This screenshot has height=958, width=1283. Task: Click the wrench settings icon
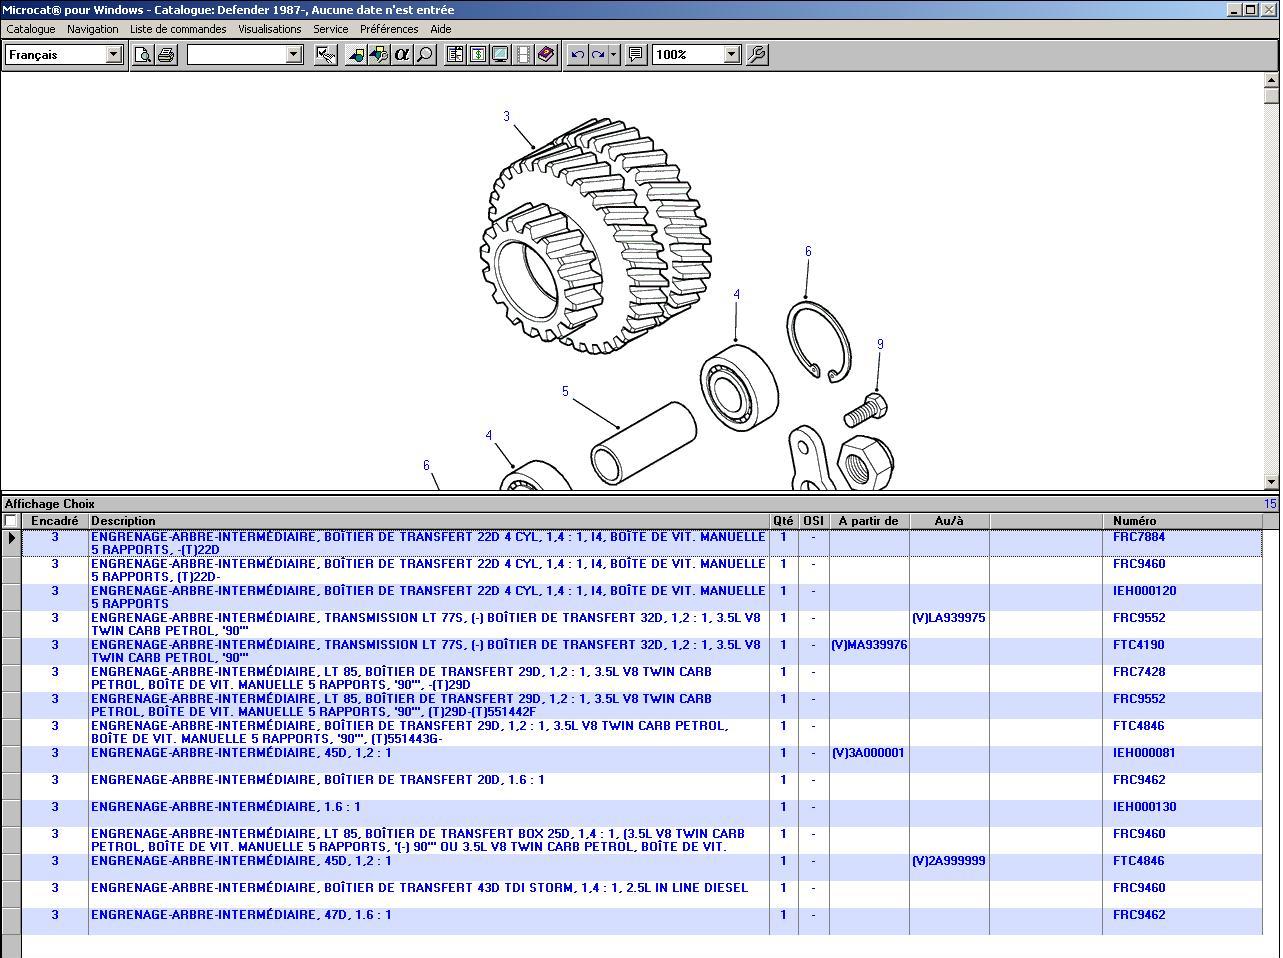point(757,55)
